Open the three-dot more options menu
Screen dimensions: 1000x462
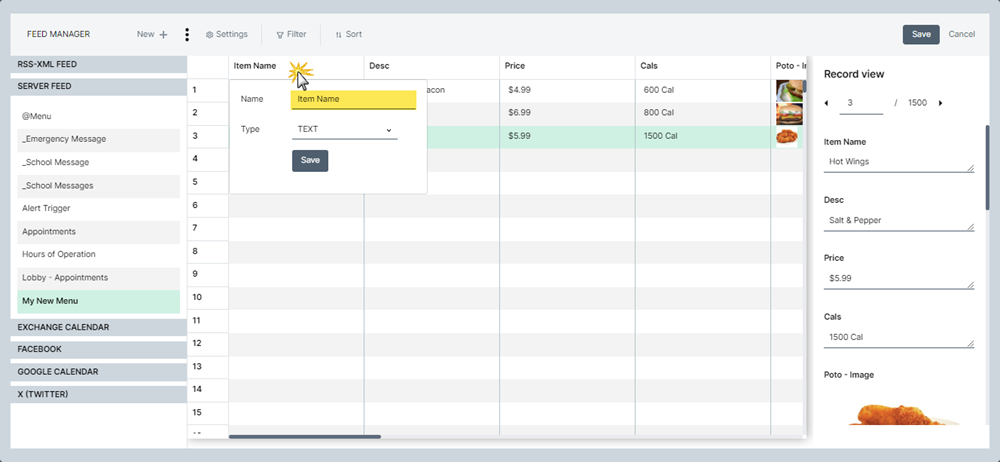pos(187,34)
